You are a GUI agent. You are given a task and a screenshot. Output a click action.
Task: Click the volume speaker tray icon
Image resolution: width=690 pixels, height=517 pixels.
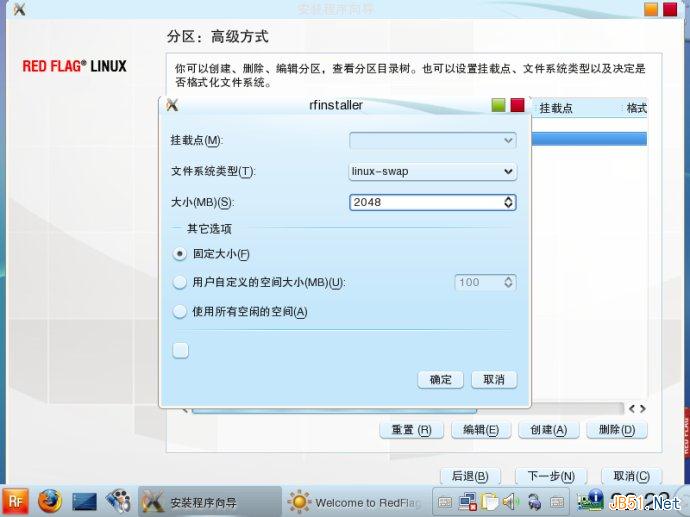point(510,502)
